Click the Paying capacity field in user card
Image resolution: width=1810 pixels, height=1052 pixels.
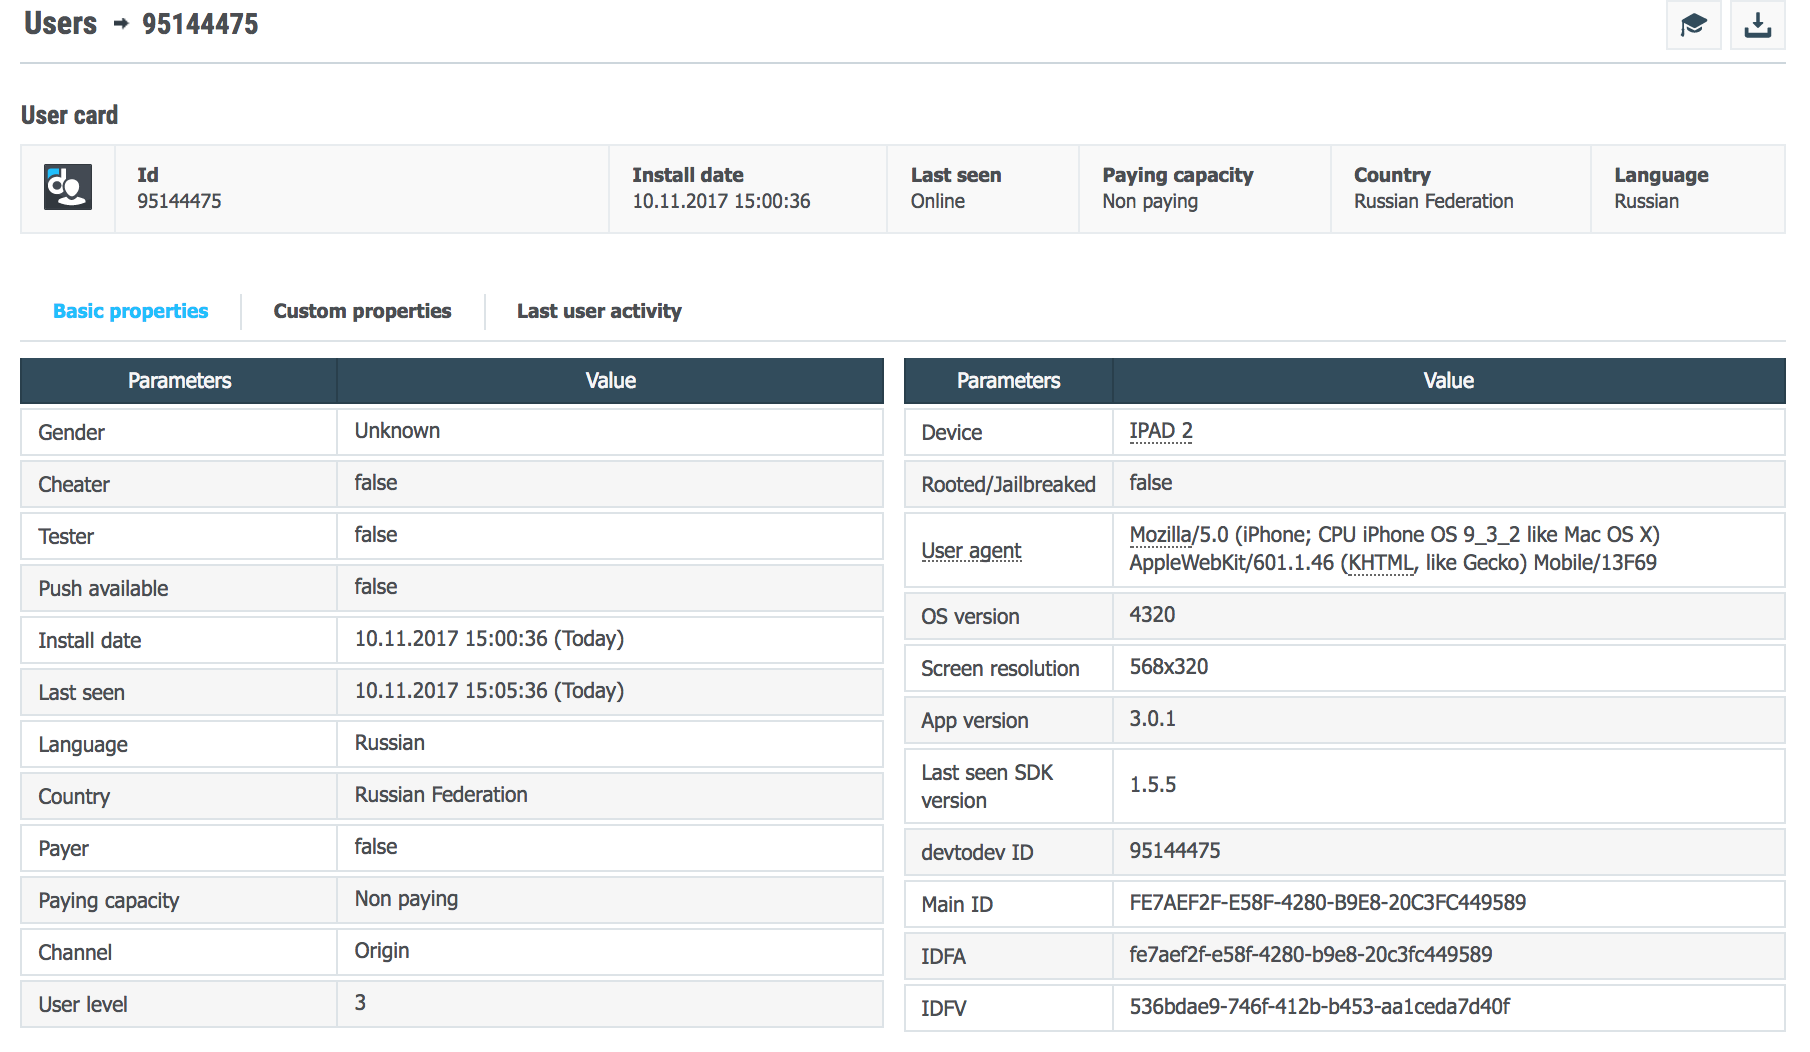pos(1177,188)
